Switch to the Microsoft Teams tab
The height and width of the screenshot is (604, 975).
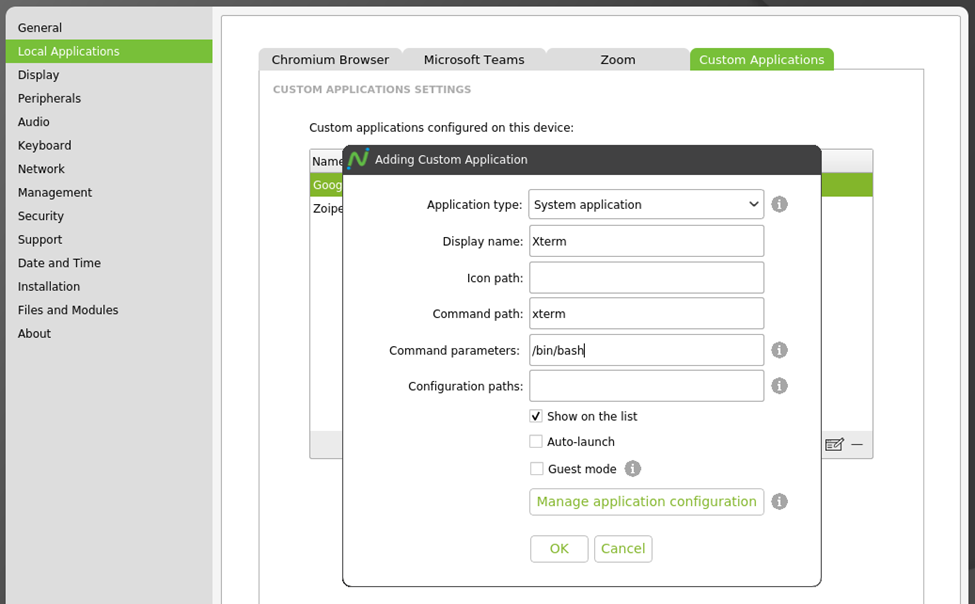[474, 60]
